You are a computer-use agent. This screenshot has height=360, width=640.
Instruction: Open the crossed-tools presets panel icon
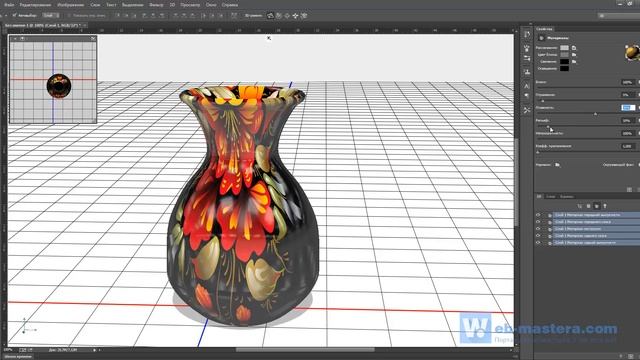[527, 110]
